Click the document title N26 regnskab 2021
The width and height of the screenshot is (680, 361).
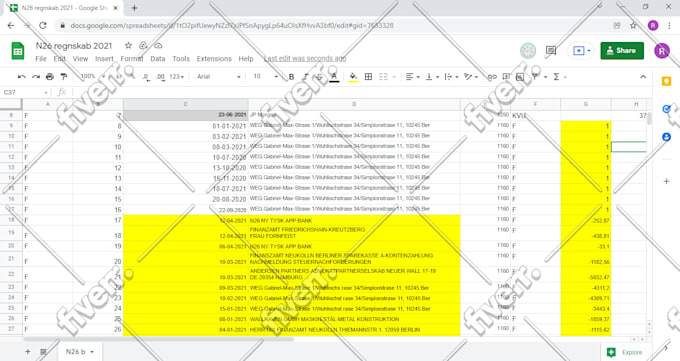(74, 46)
